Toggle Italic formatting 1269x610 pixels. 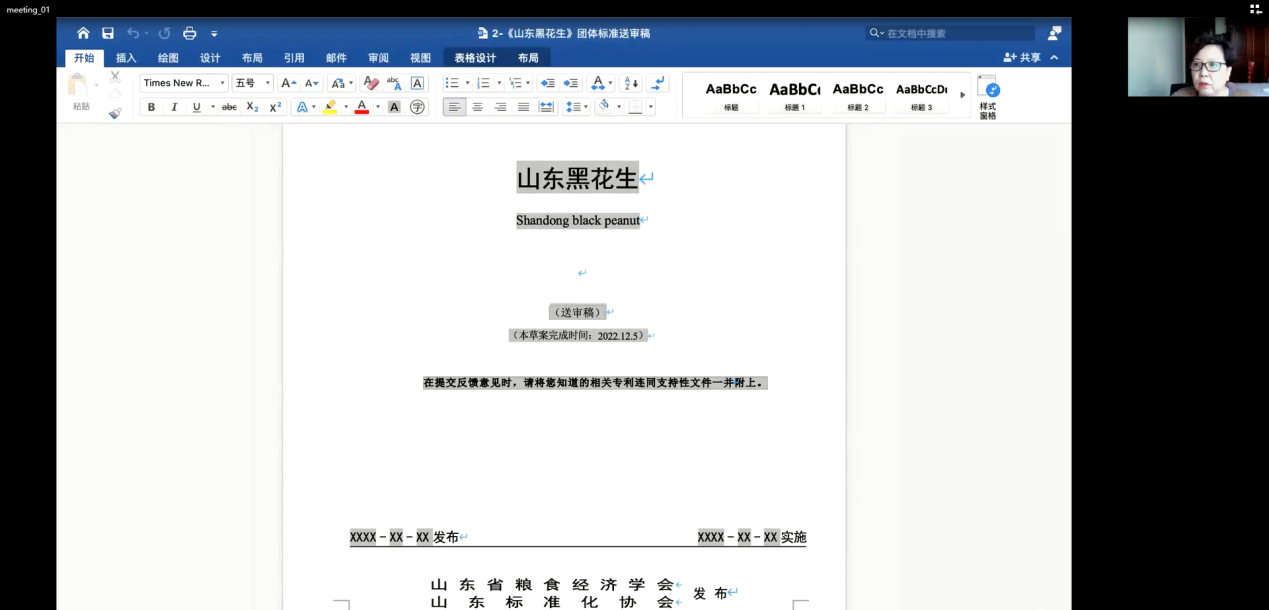[x=174, y=107]
